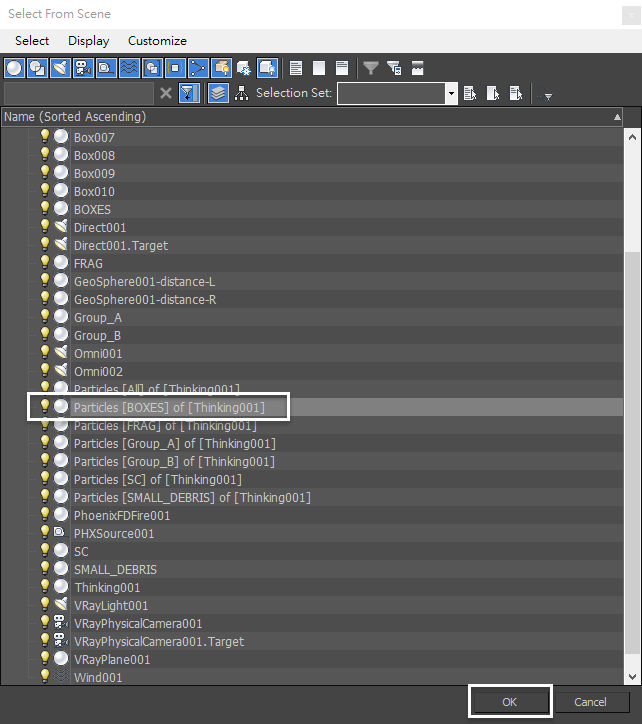Toggle the light bulb next to Wind001
Image resolution: width=642 pixels, height=724 pixels.
[x=45, y=676]
